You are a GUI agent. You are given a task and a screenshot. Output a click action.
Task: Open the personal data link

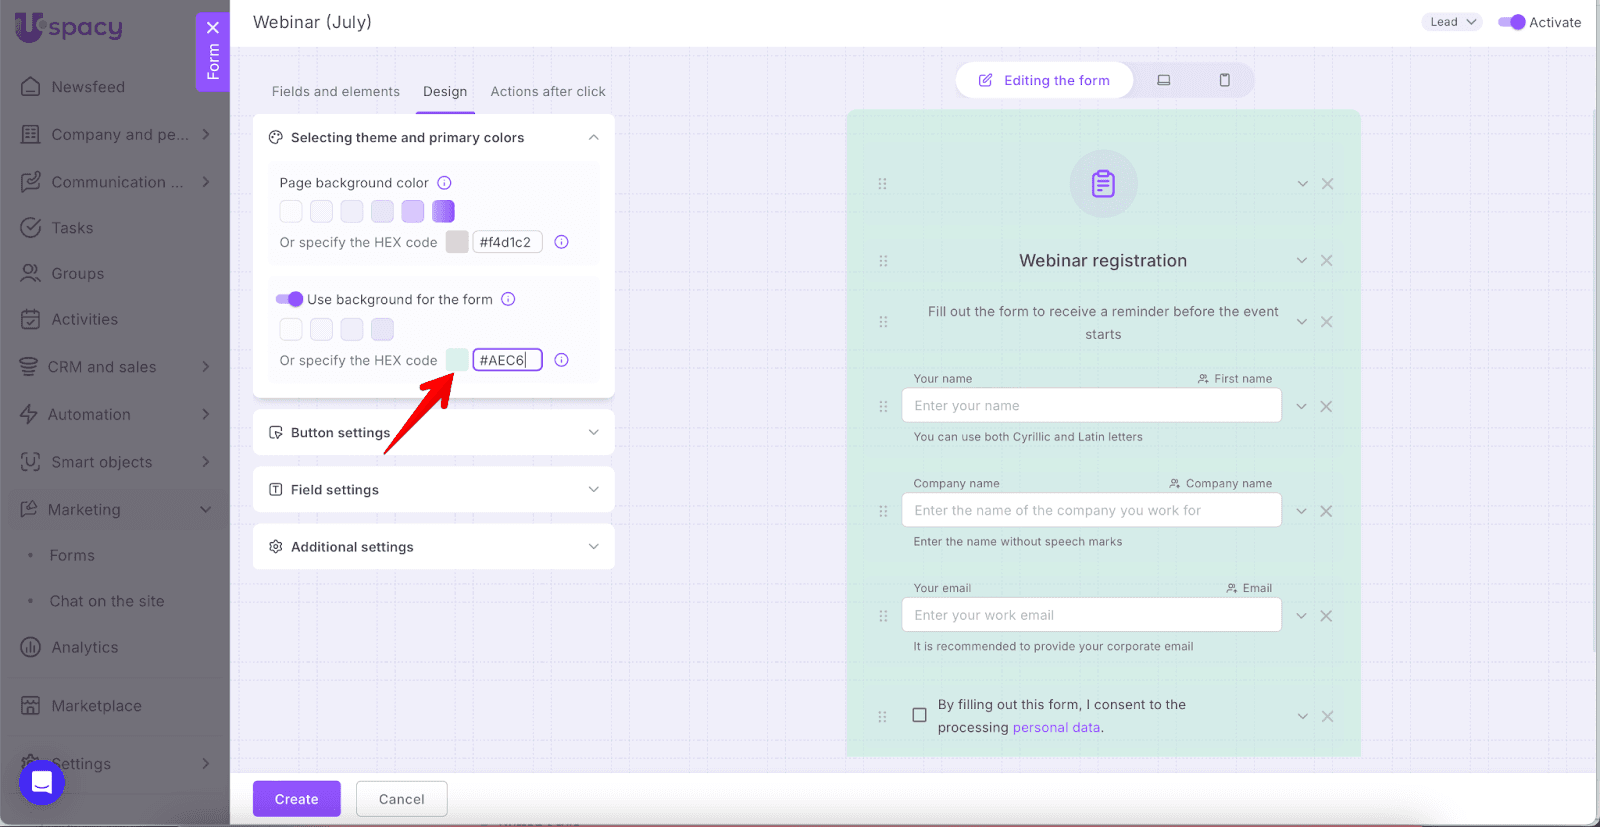tap(1056, 728)
